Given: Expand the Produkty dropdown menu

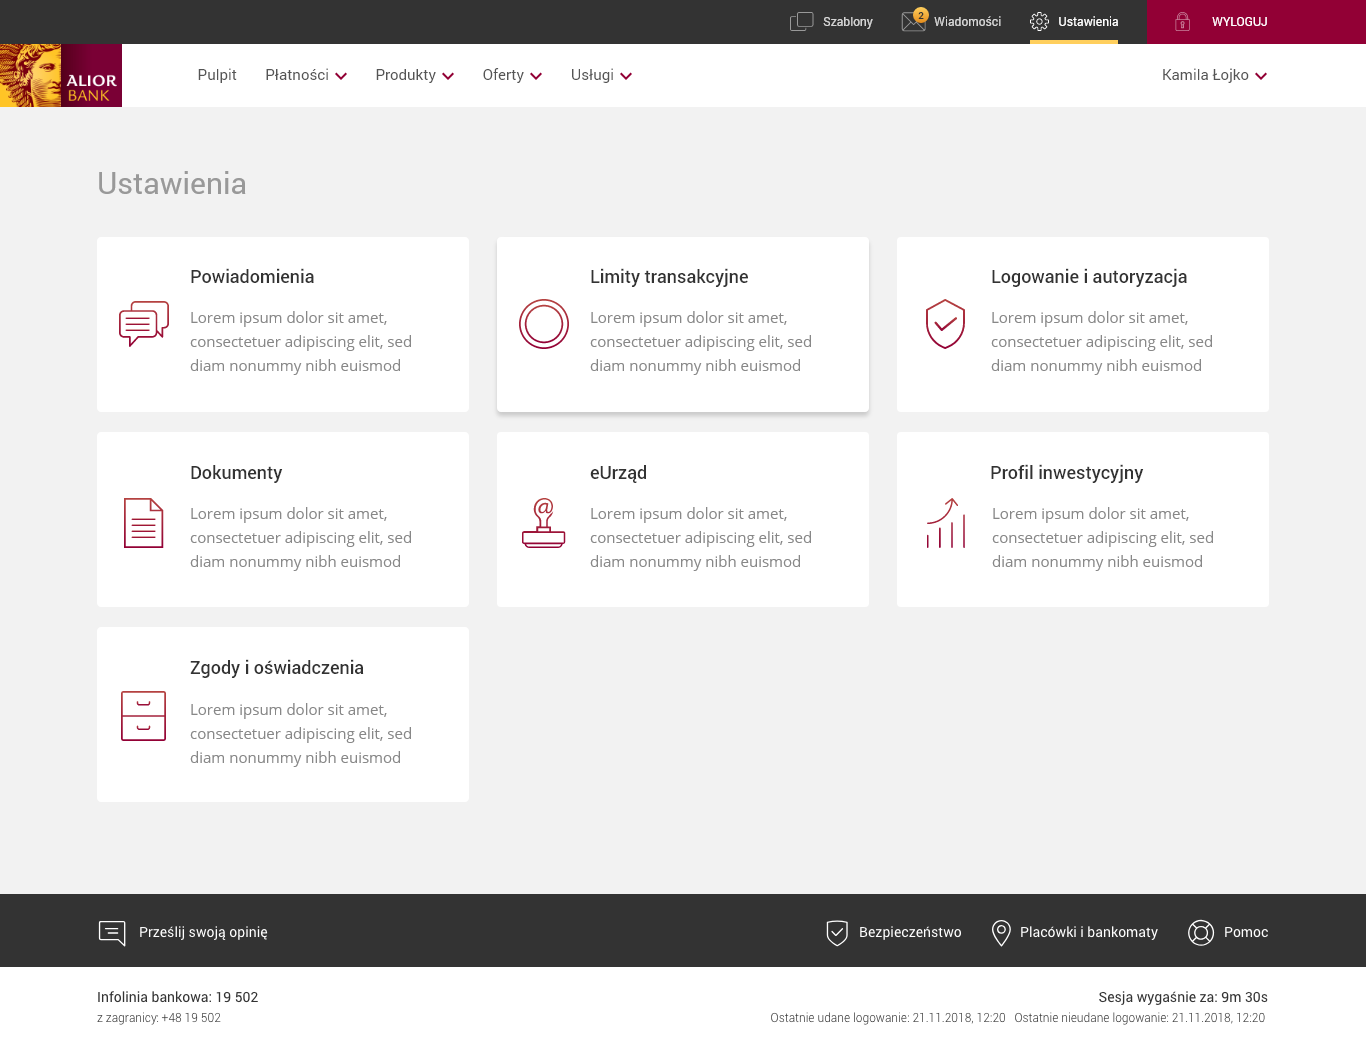Looking at the screenshot, I should point(414,75).
